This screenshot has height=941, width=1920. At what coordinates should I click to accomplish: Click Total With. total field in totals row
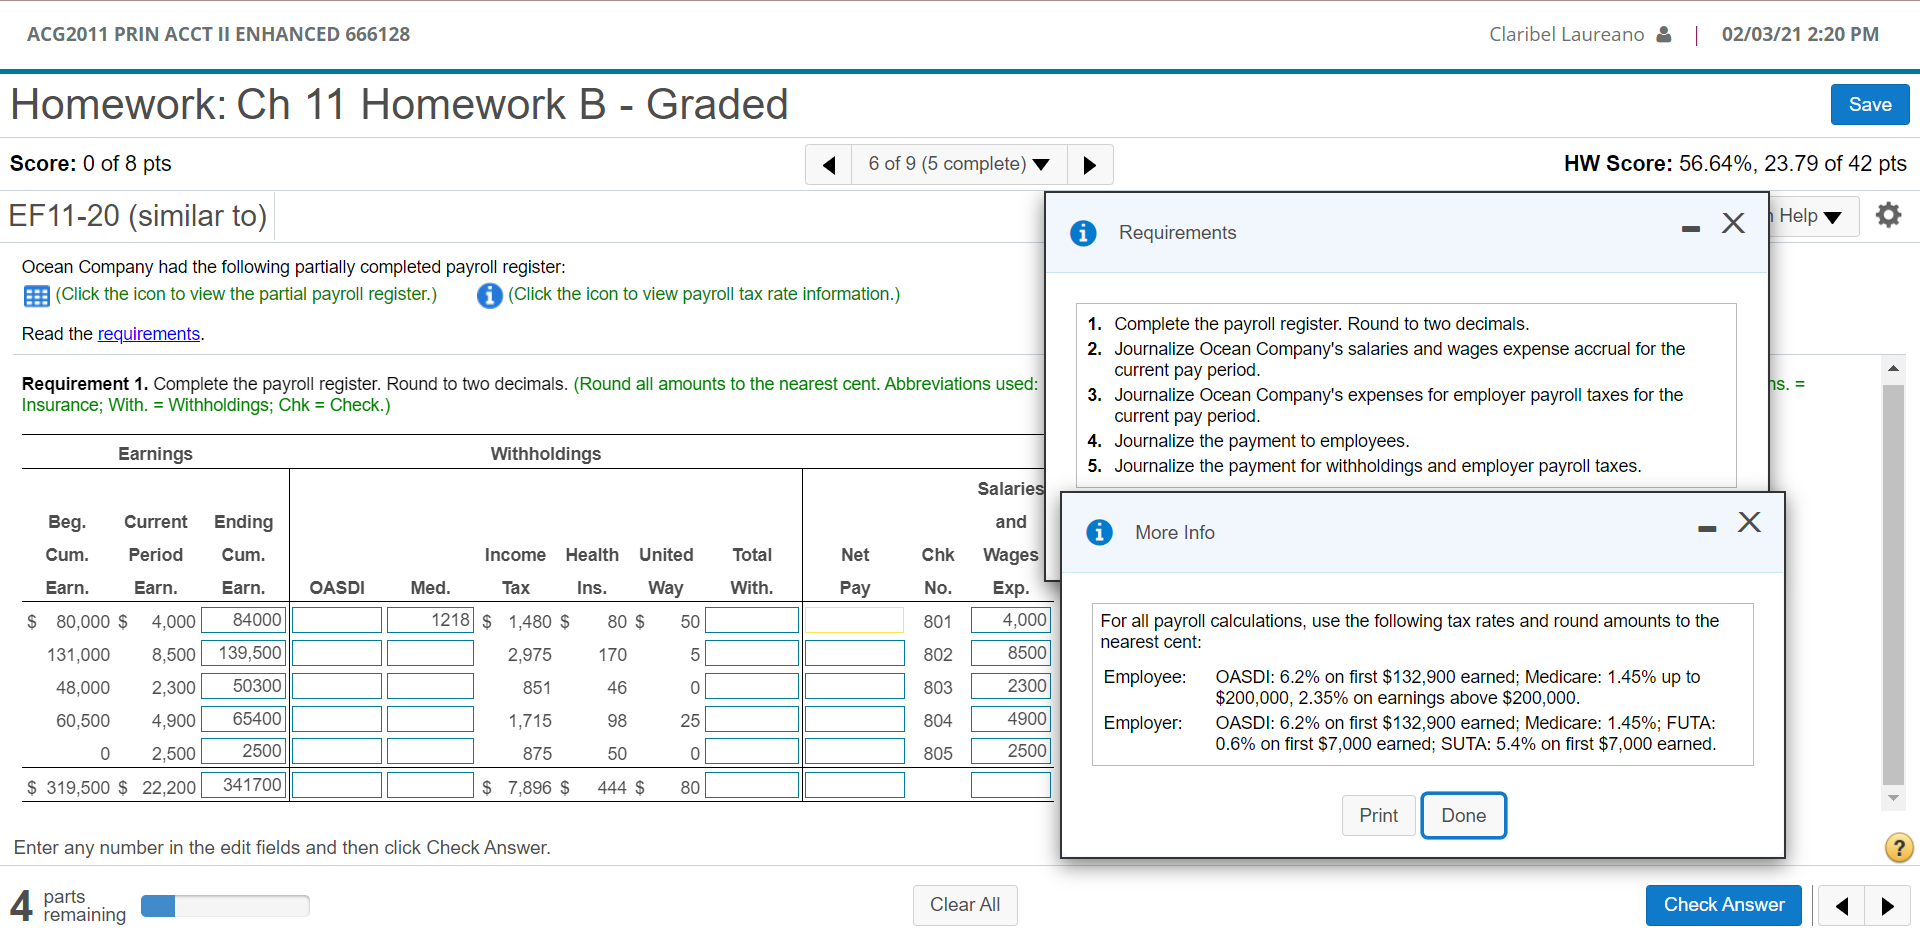(x=752, y=786)
